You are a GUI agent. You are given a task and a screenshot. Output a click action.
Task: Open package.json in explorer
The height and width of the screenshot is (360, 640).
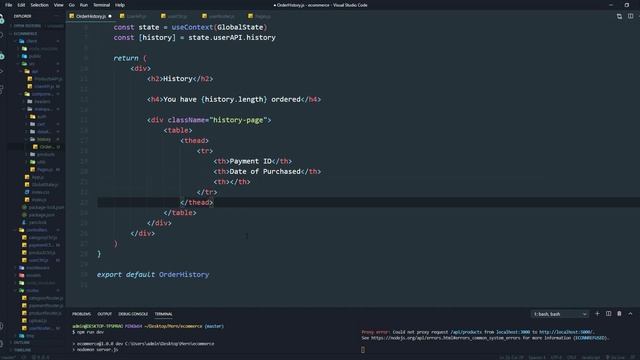(x=39, y=215)
